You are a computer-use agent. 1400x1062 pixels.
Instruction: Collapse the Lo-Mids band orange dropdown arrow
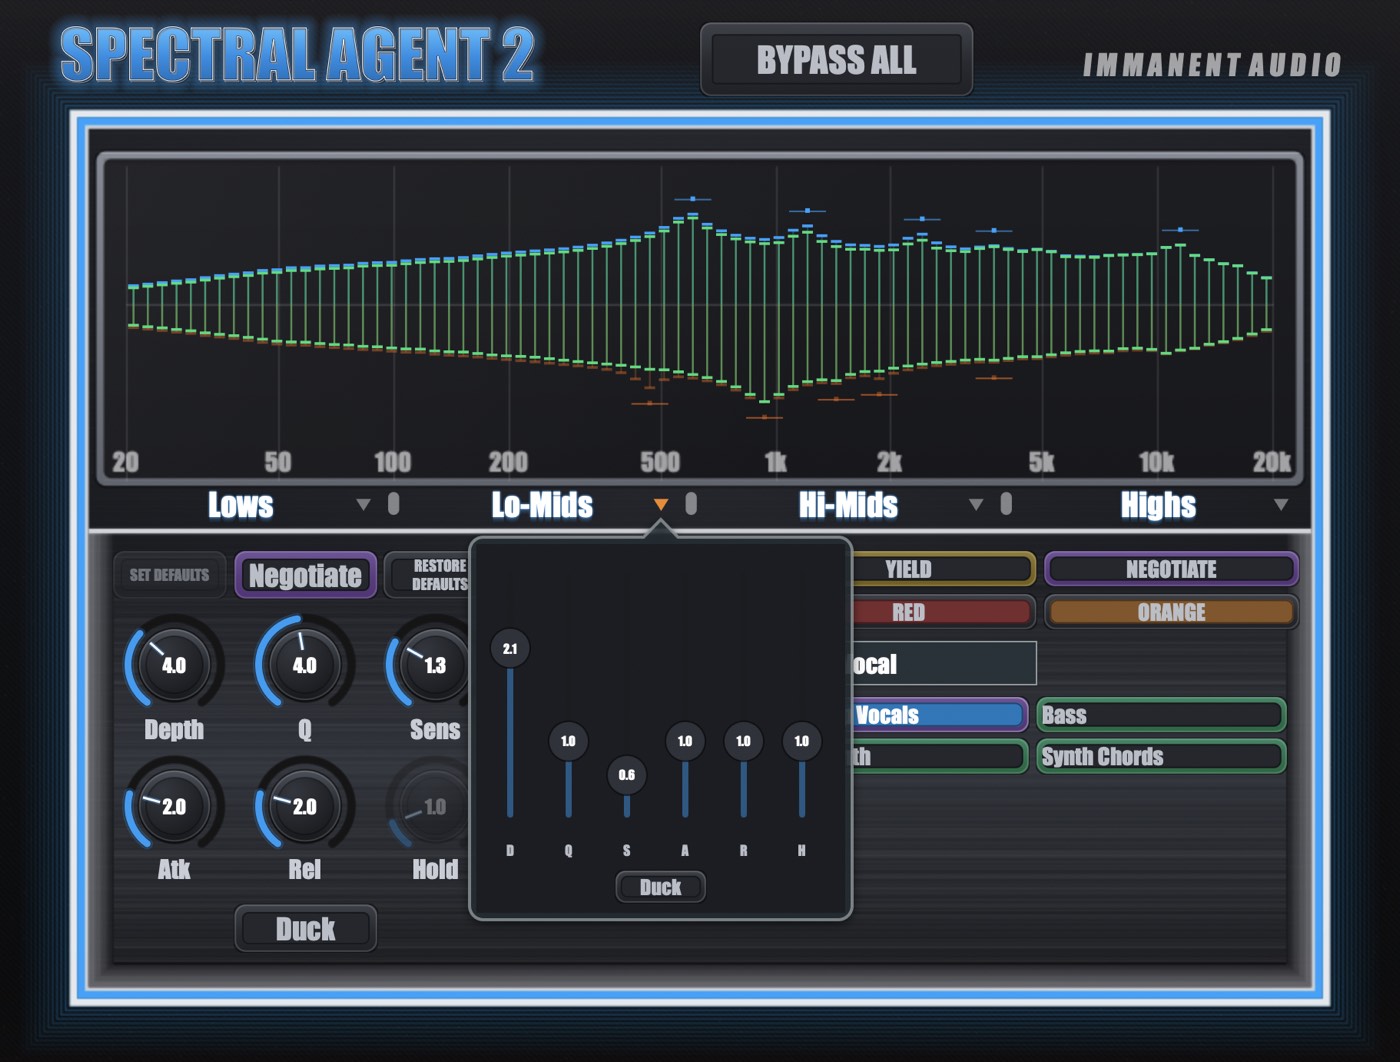coord(661,505)
